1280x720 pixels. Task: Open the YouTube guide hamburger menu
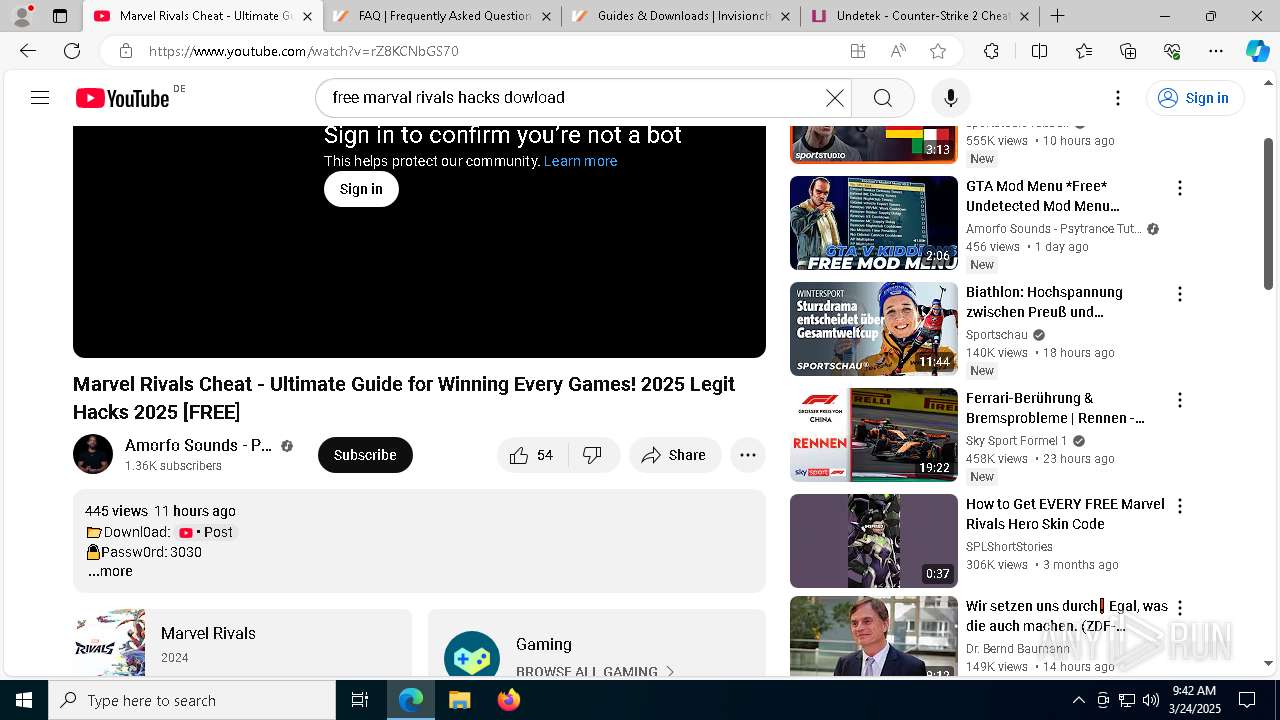point(40,97)
